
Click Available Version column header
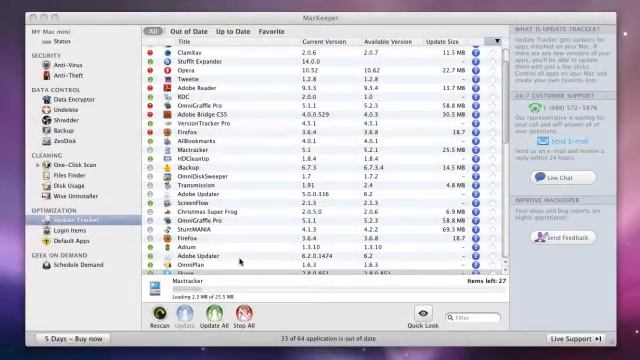388,42
